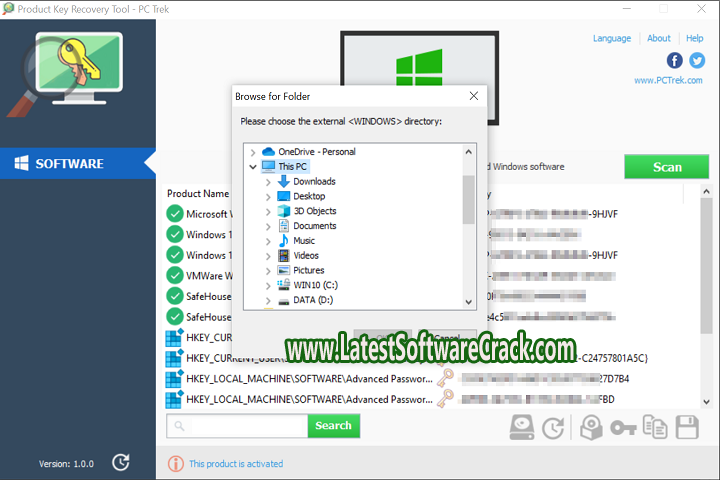Collapse the This PC tree node
720x480 pixels.
(253, 167)
